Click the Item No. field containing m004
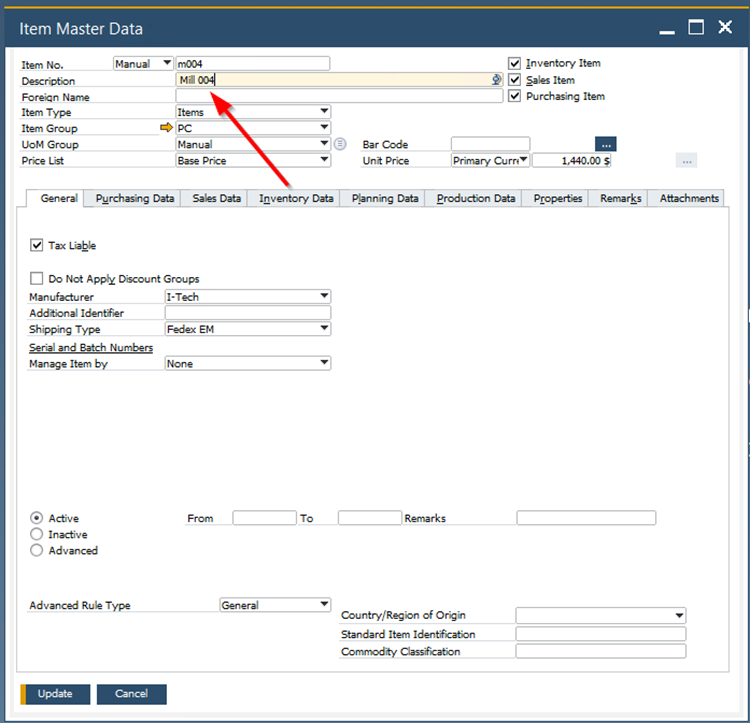The width and height of the screenshot is (750, 723). pyautogui.click(x=253, y=64)
